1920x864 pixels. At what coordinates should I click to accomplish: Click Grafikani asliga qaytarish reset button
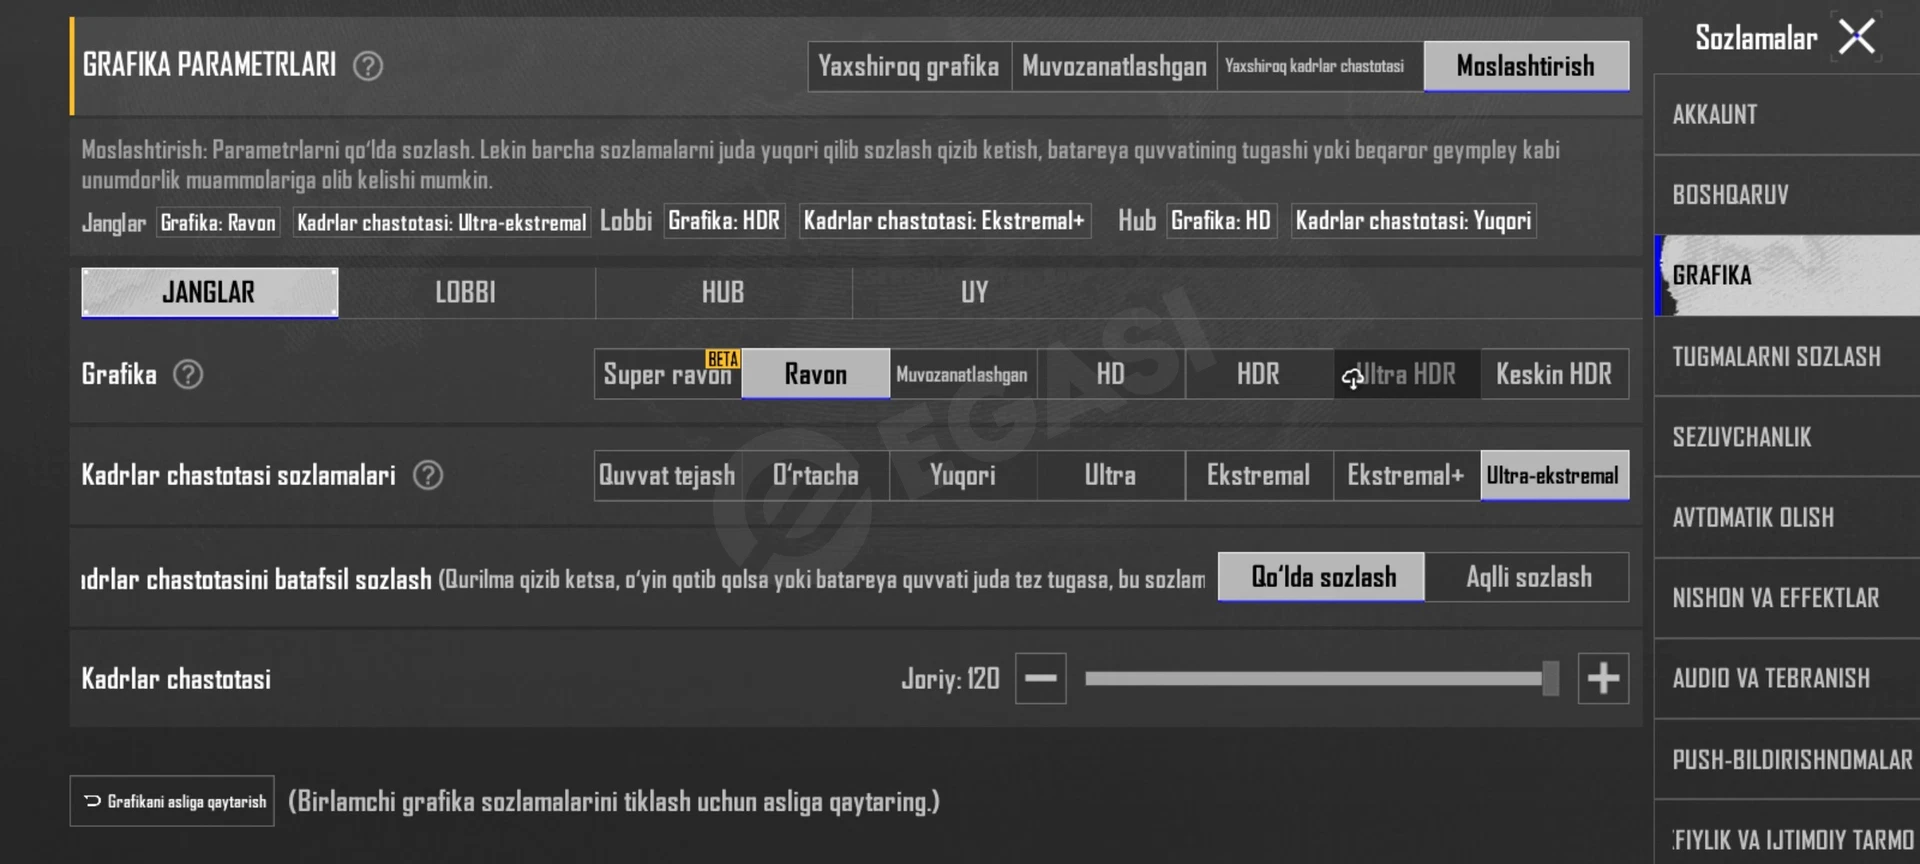(x=172, y=801)
